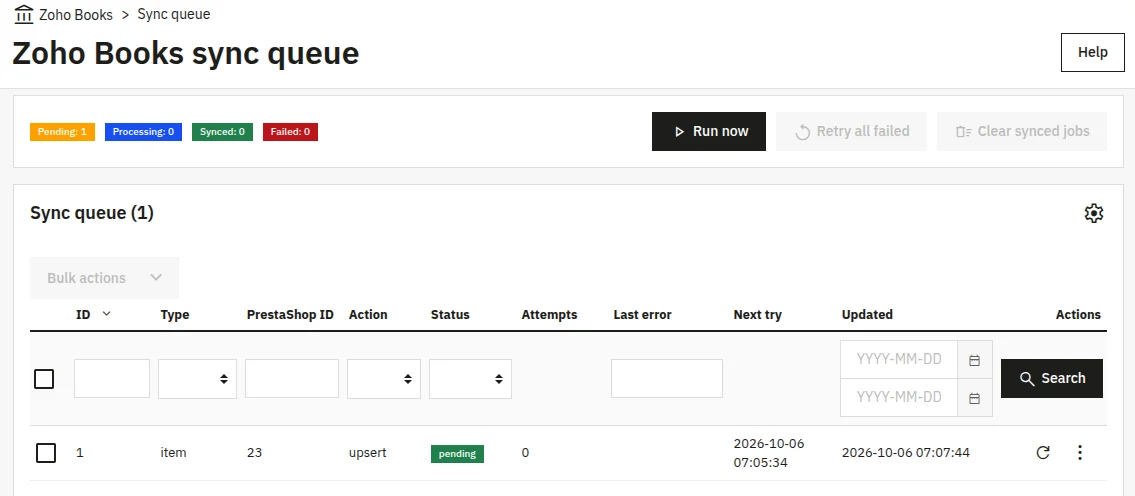Open the Zoho Books breadcrumb link

click(x=76, y=14)
